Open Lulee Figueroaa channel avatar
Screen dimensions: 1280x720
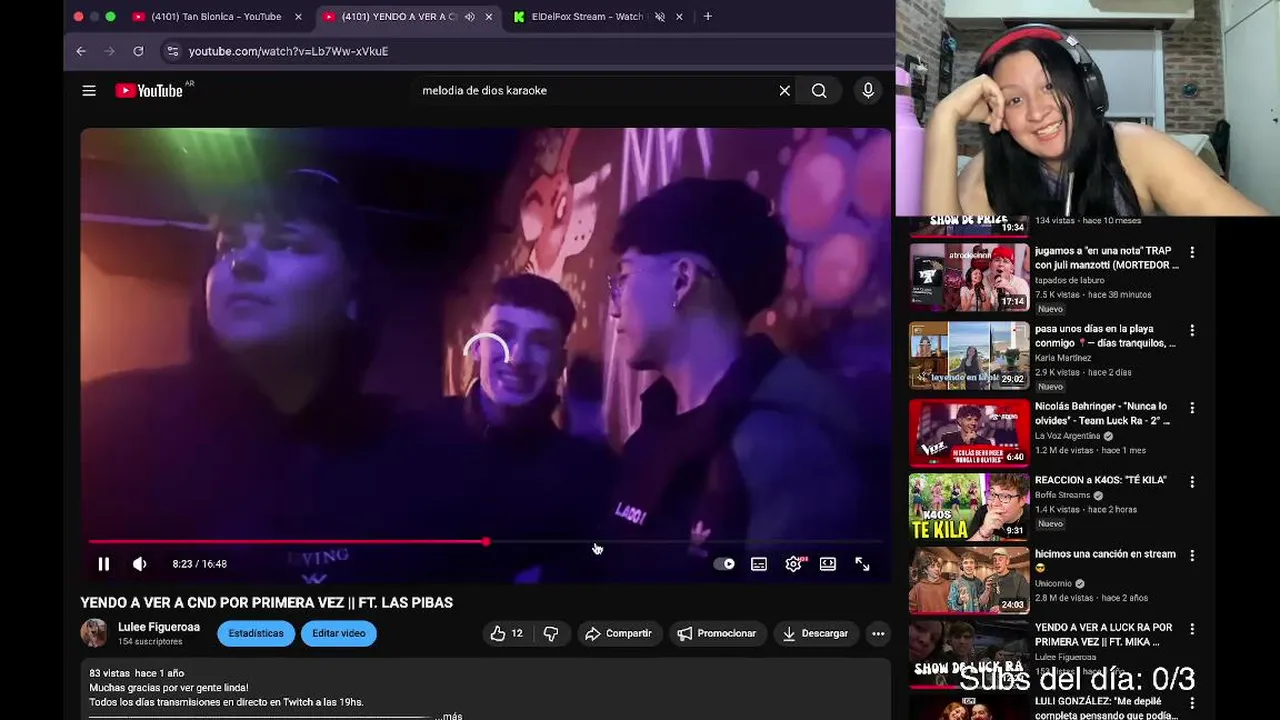[94, 633]
